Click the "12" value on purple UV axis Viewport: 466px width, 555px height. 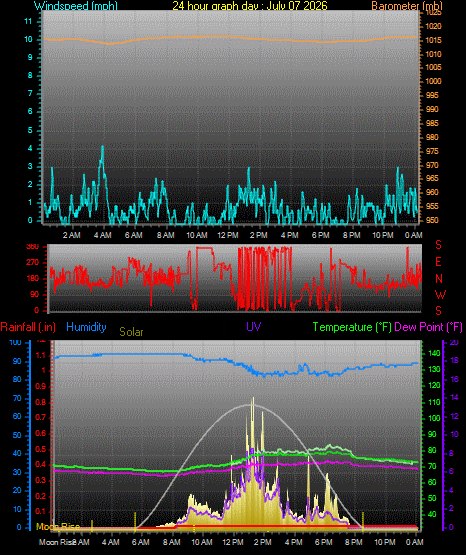454,416
